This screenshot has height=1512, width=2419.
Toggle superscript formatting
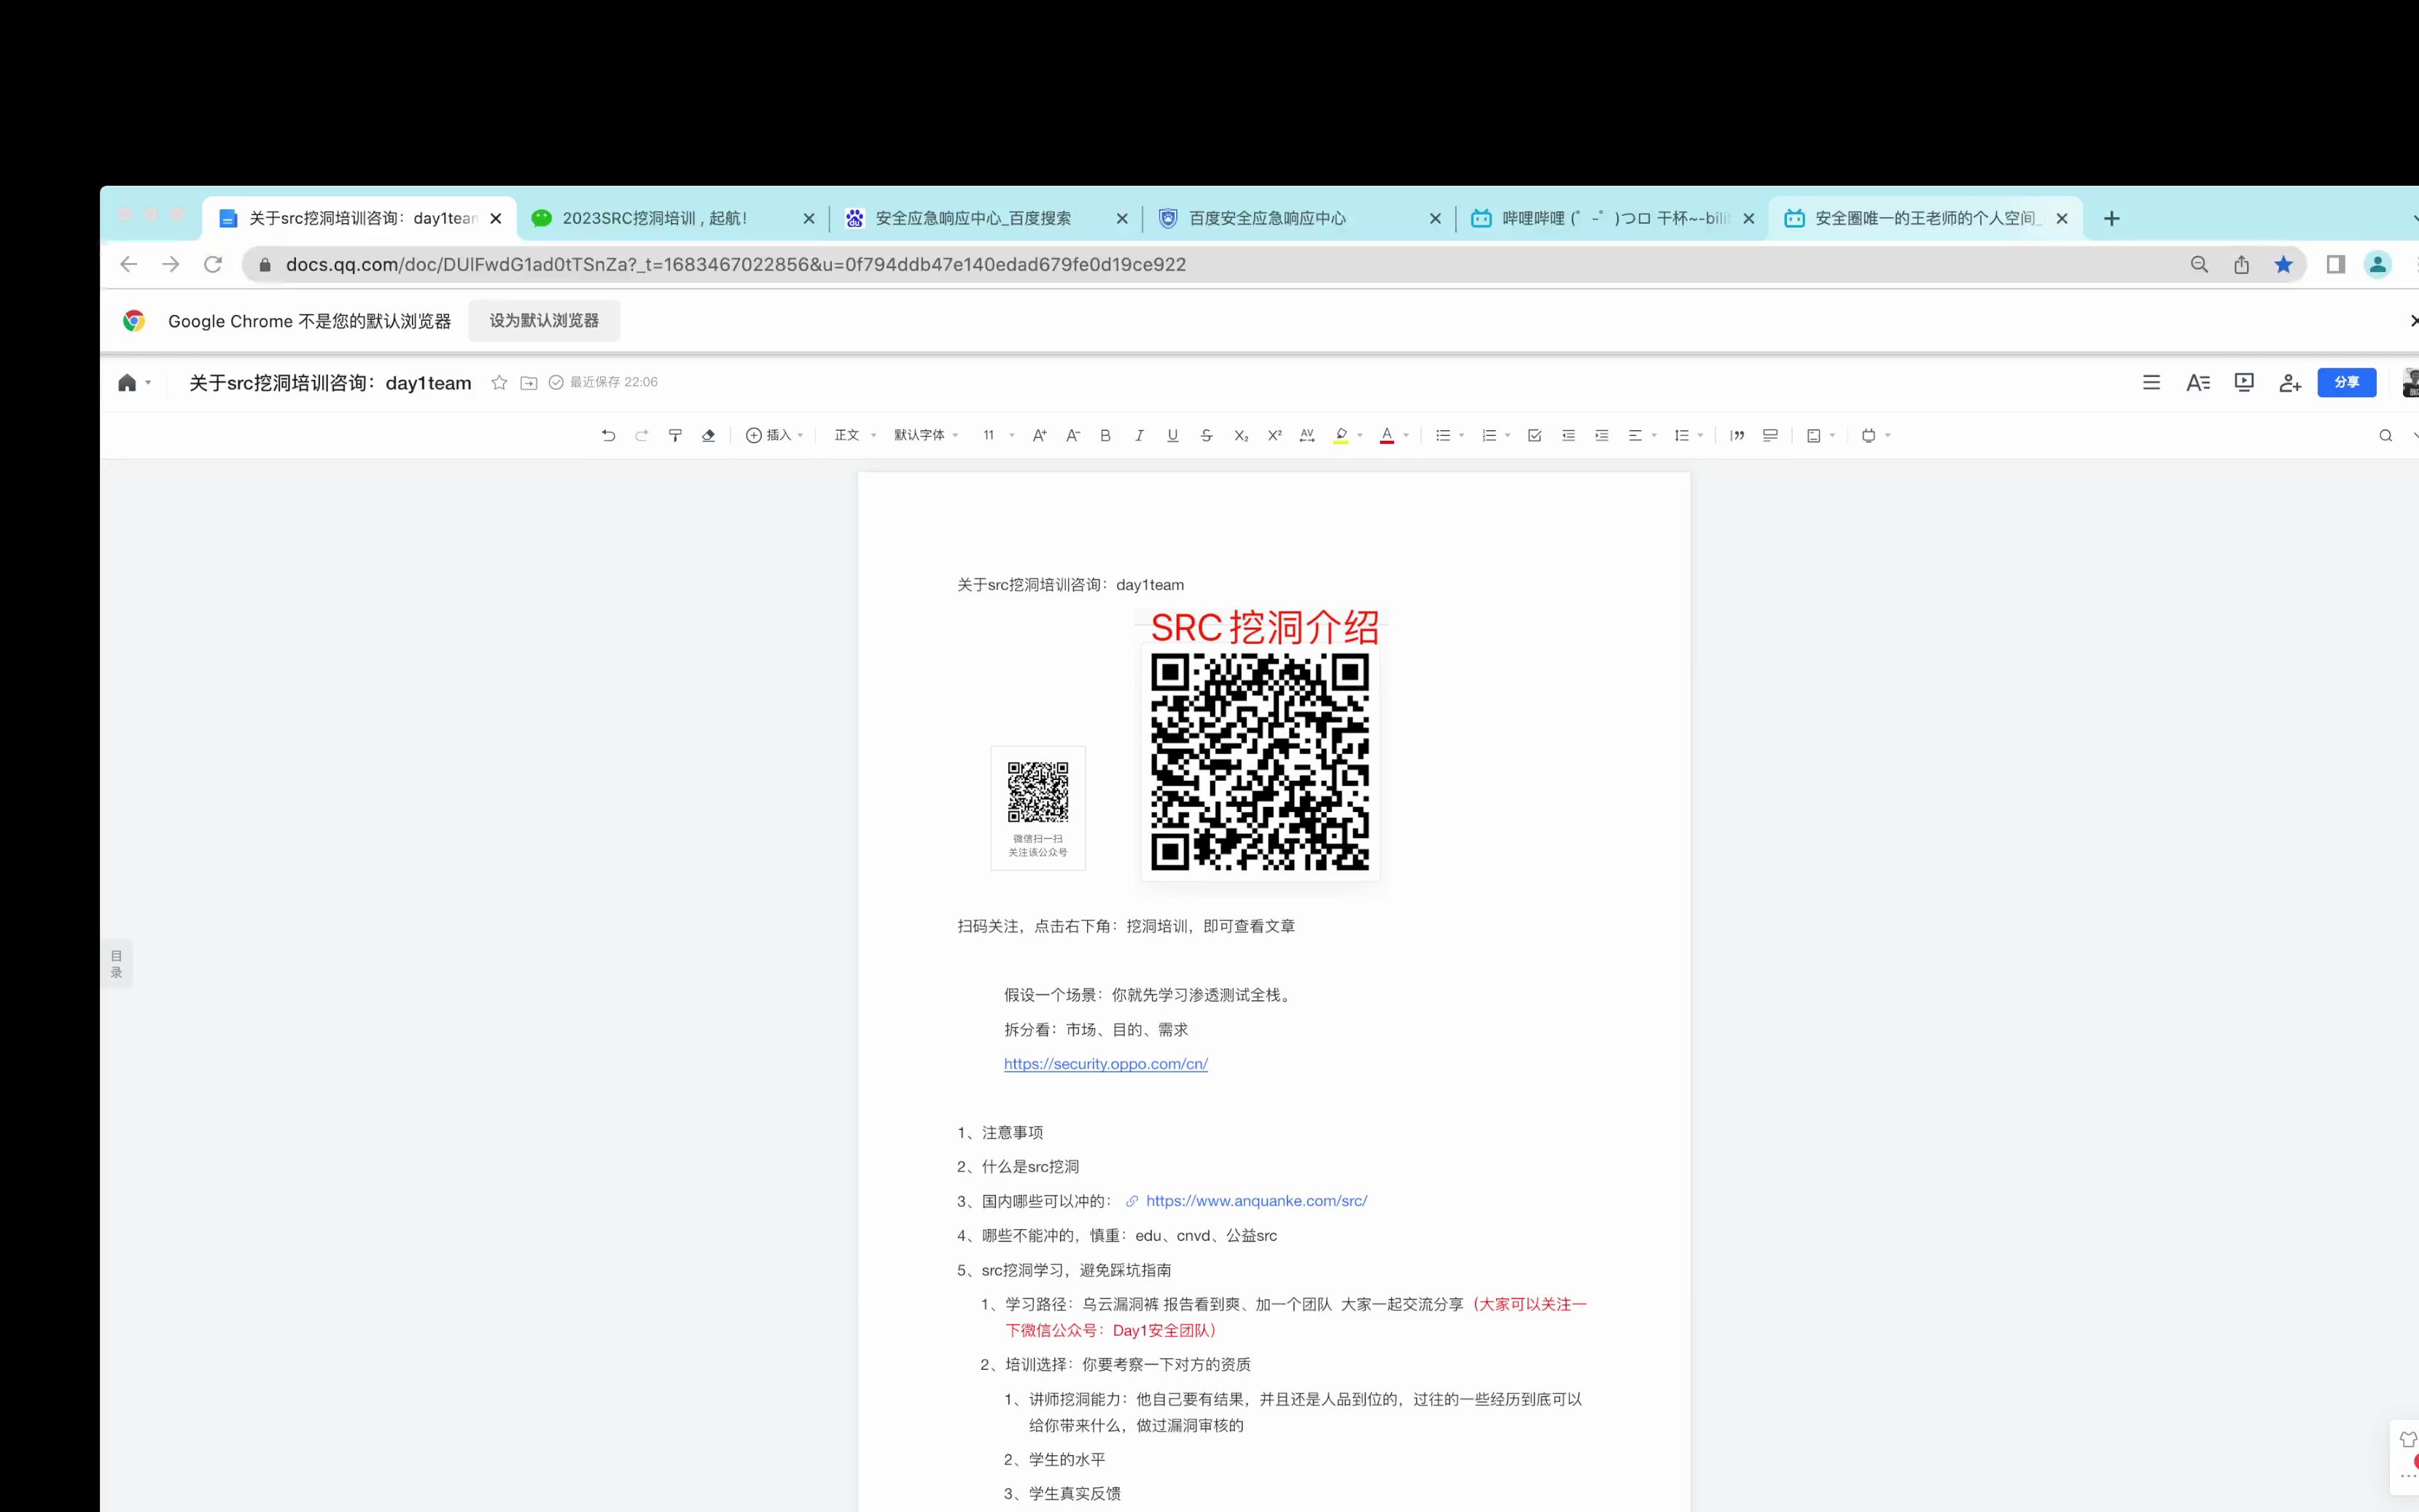tap(1274, 435)
